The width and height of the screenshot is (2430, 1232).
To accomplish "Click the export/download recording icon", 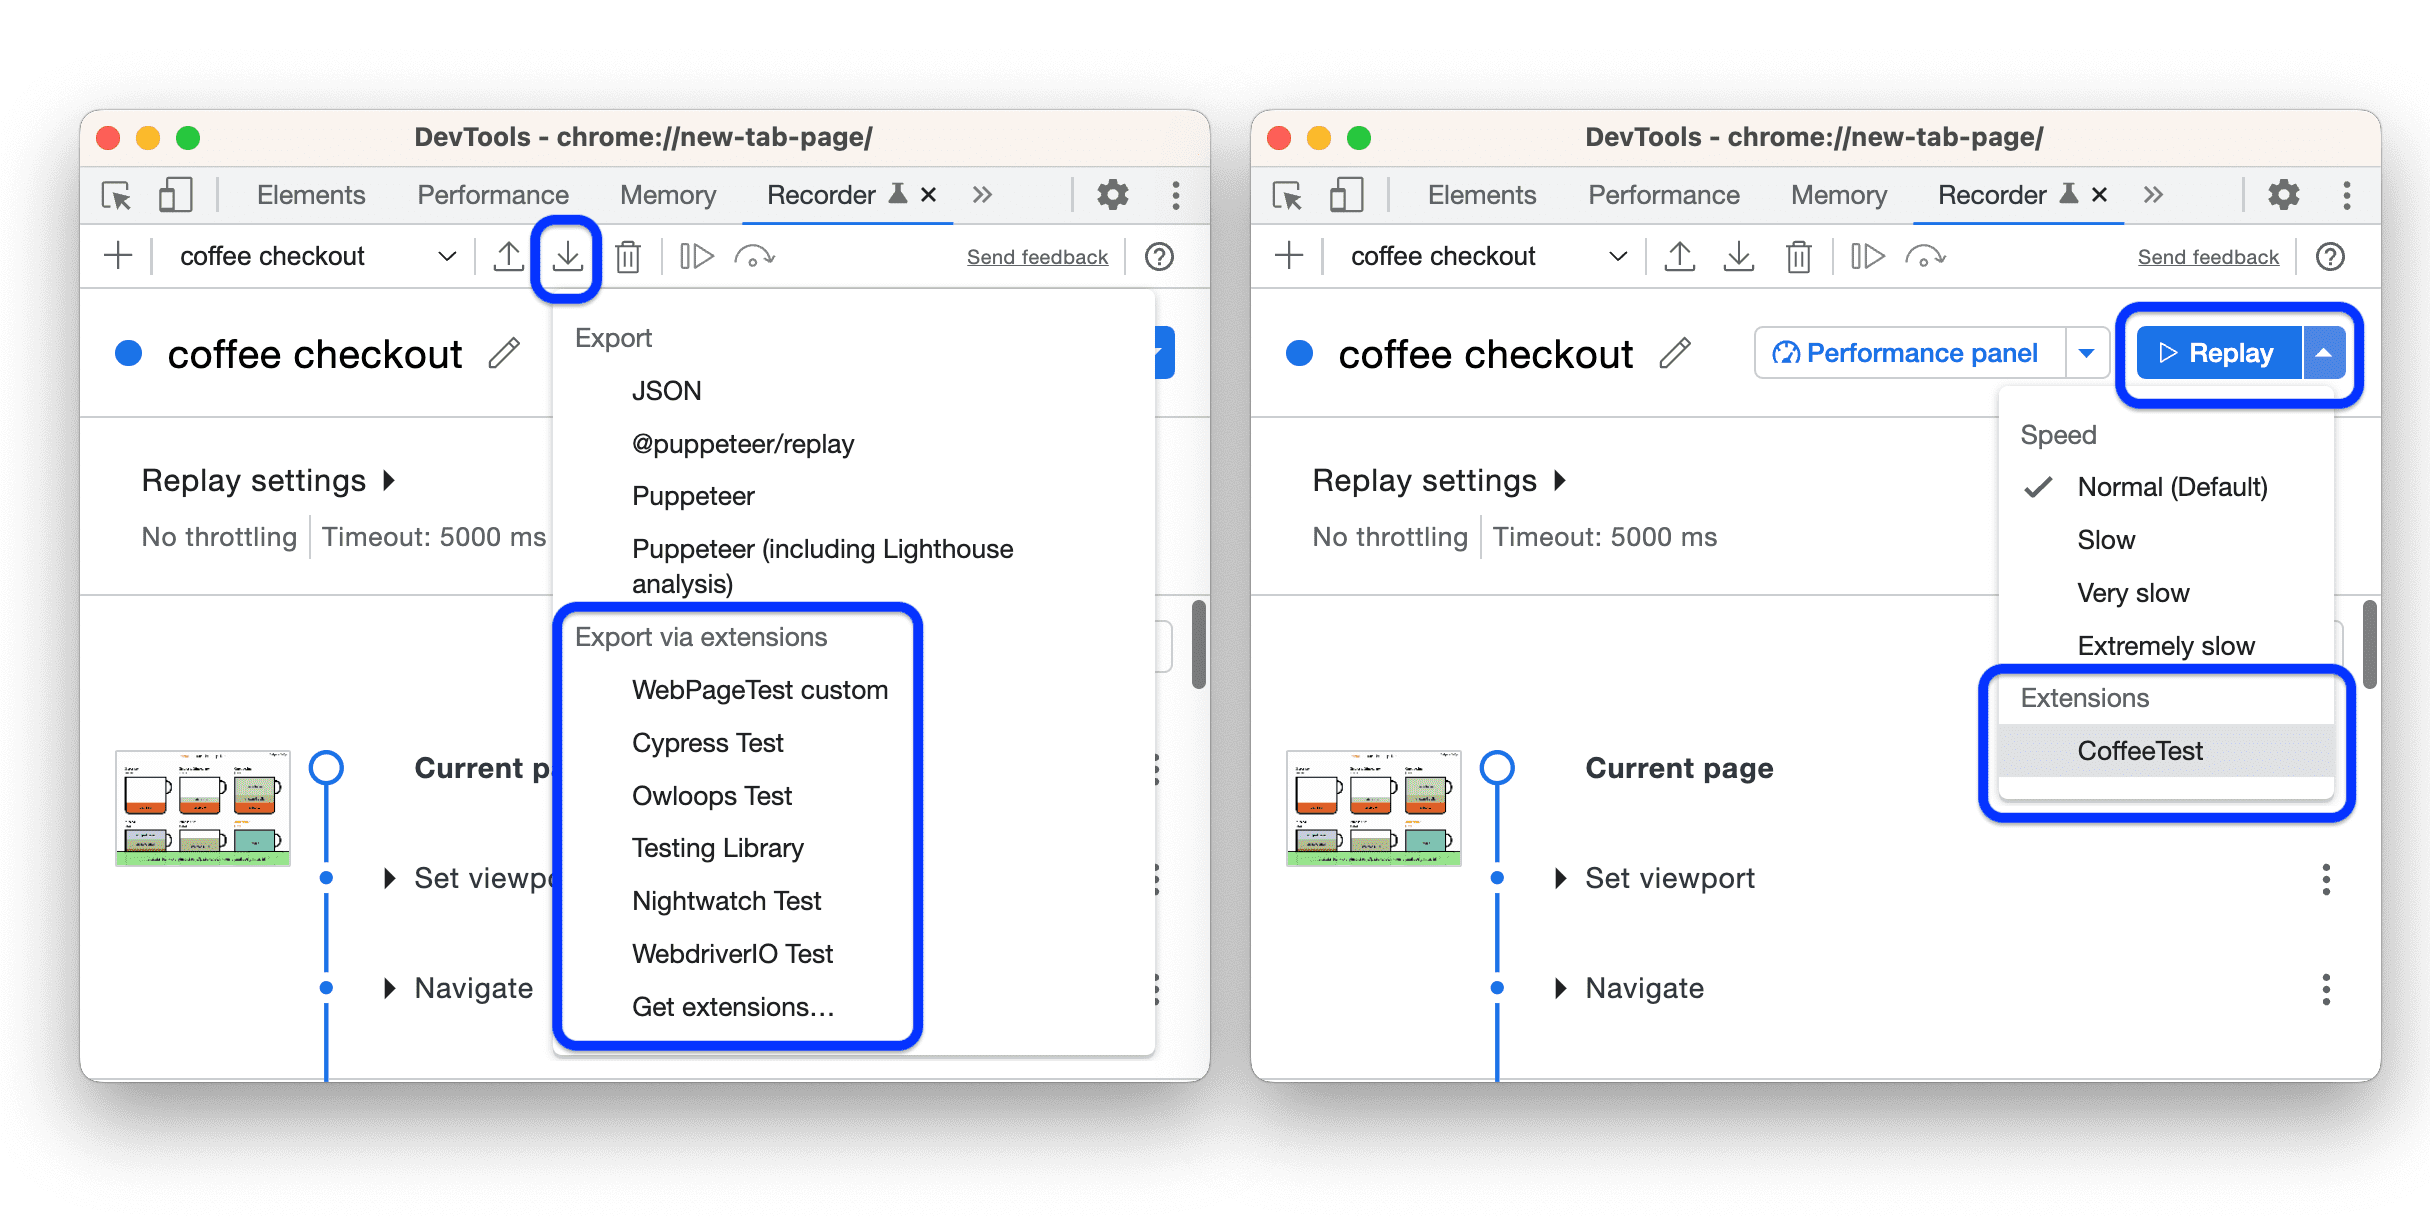I will 569,256.
